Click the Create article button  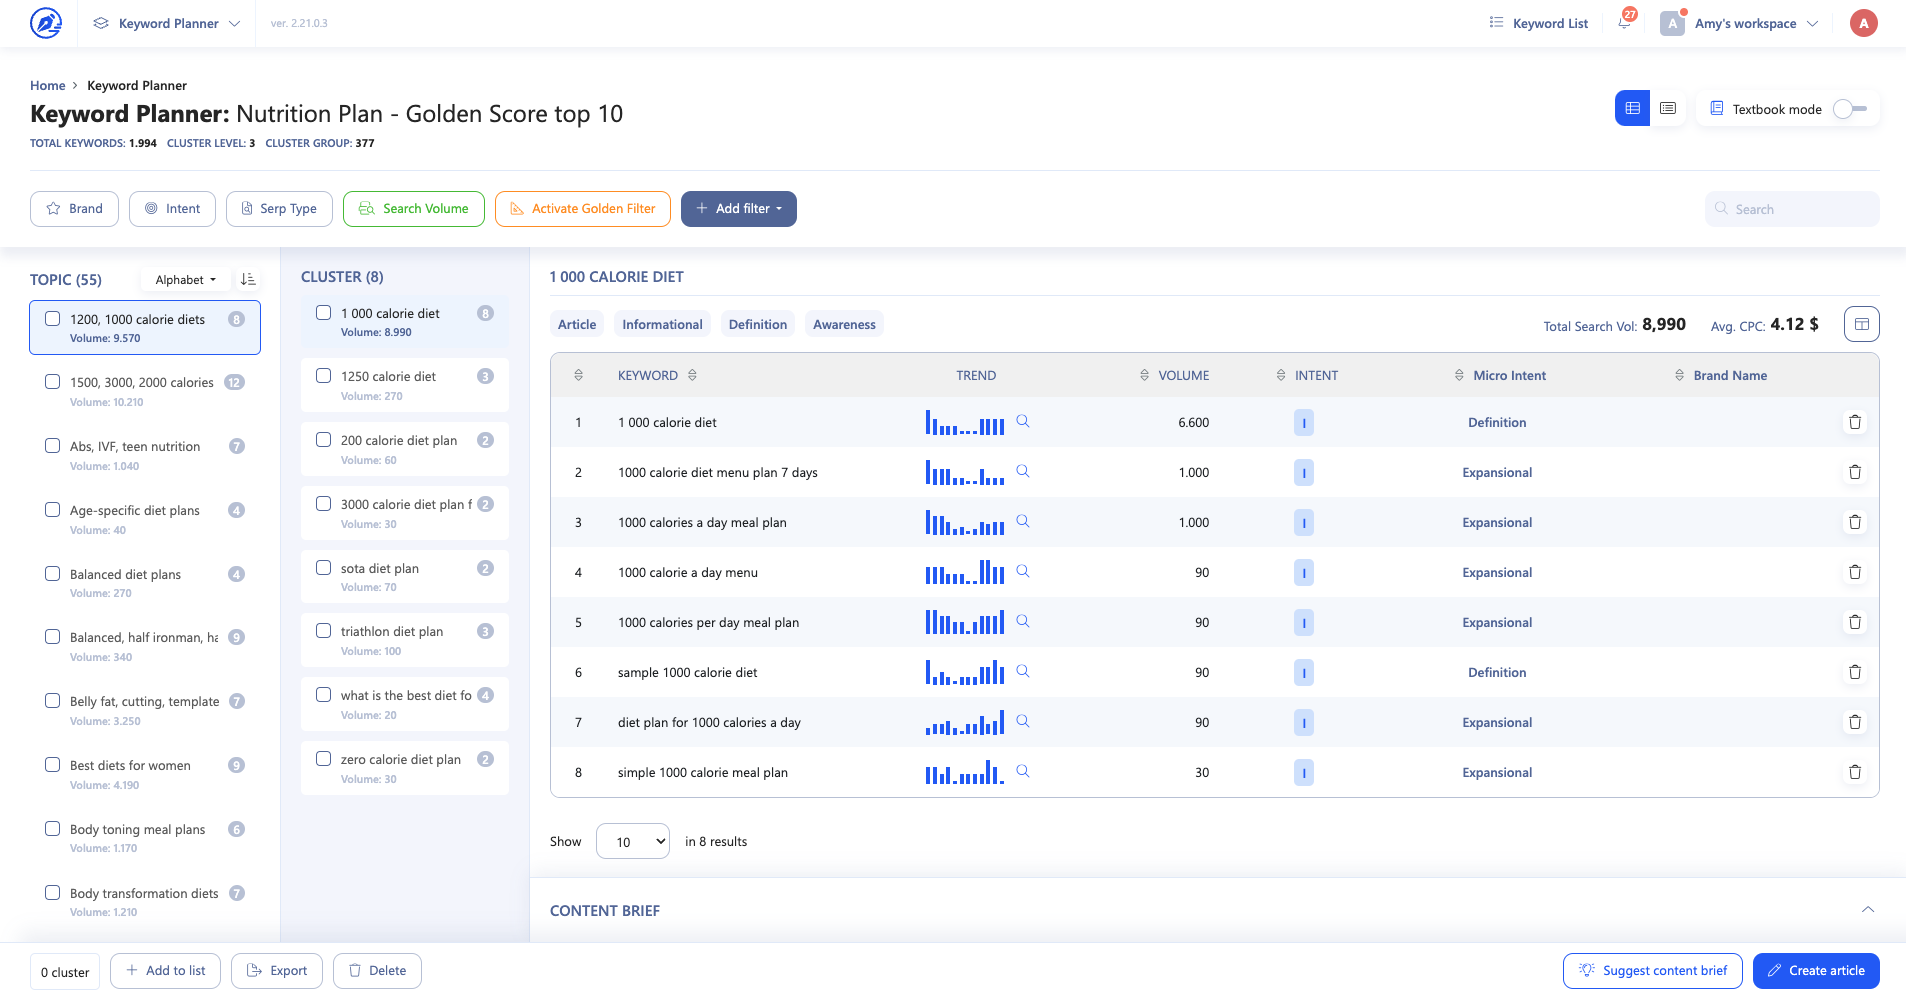1816,970
